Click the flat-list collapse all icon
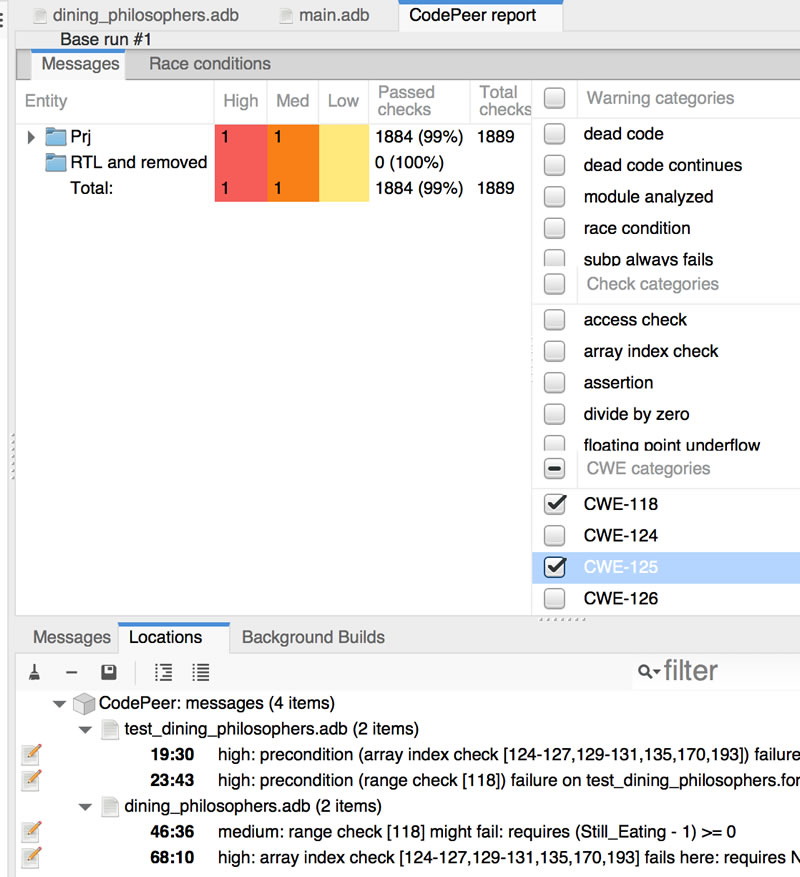This screenshot has height=877, width=800. (200, 672)
